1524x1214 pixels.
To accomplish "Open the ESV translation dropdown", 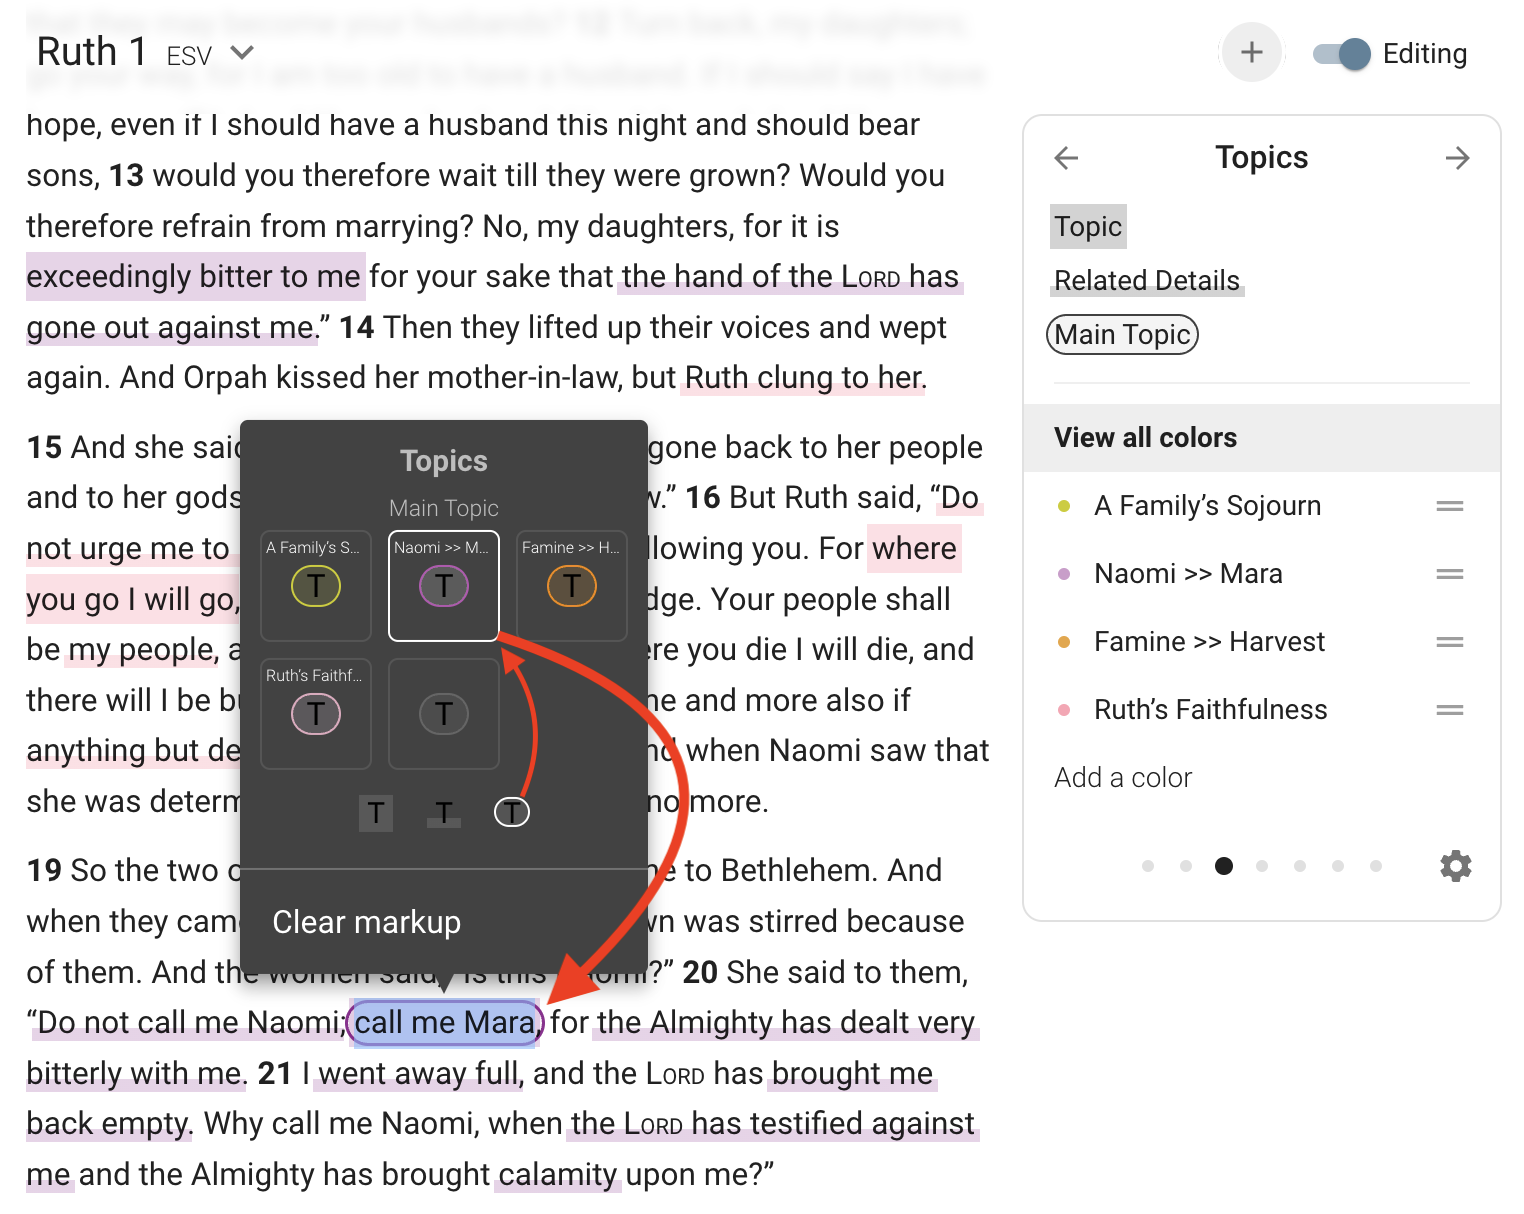I will pyautogui.click(x=210, y=54).
